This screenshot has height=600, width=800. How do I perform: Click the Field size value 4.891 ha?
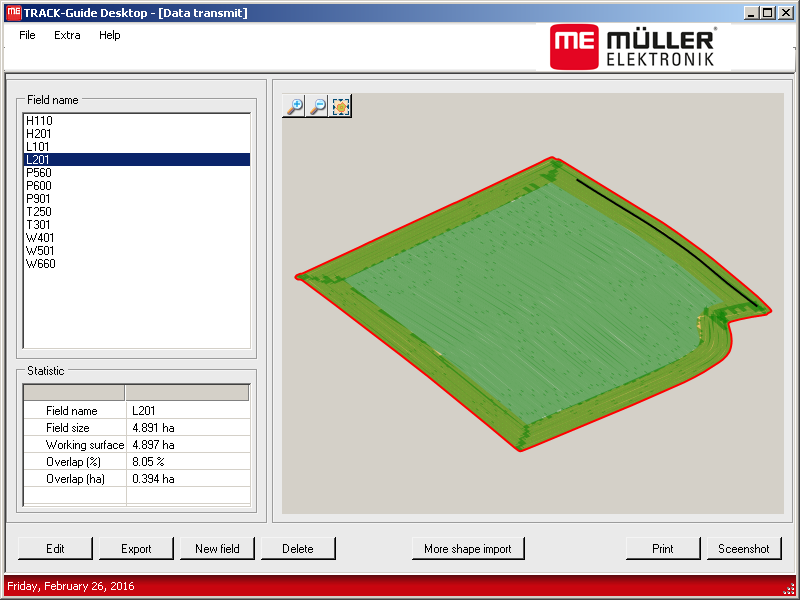[x=153, y=428]
